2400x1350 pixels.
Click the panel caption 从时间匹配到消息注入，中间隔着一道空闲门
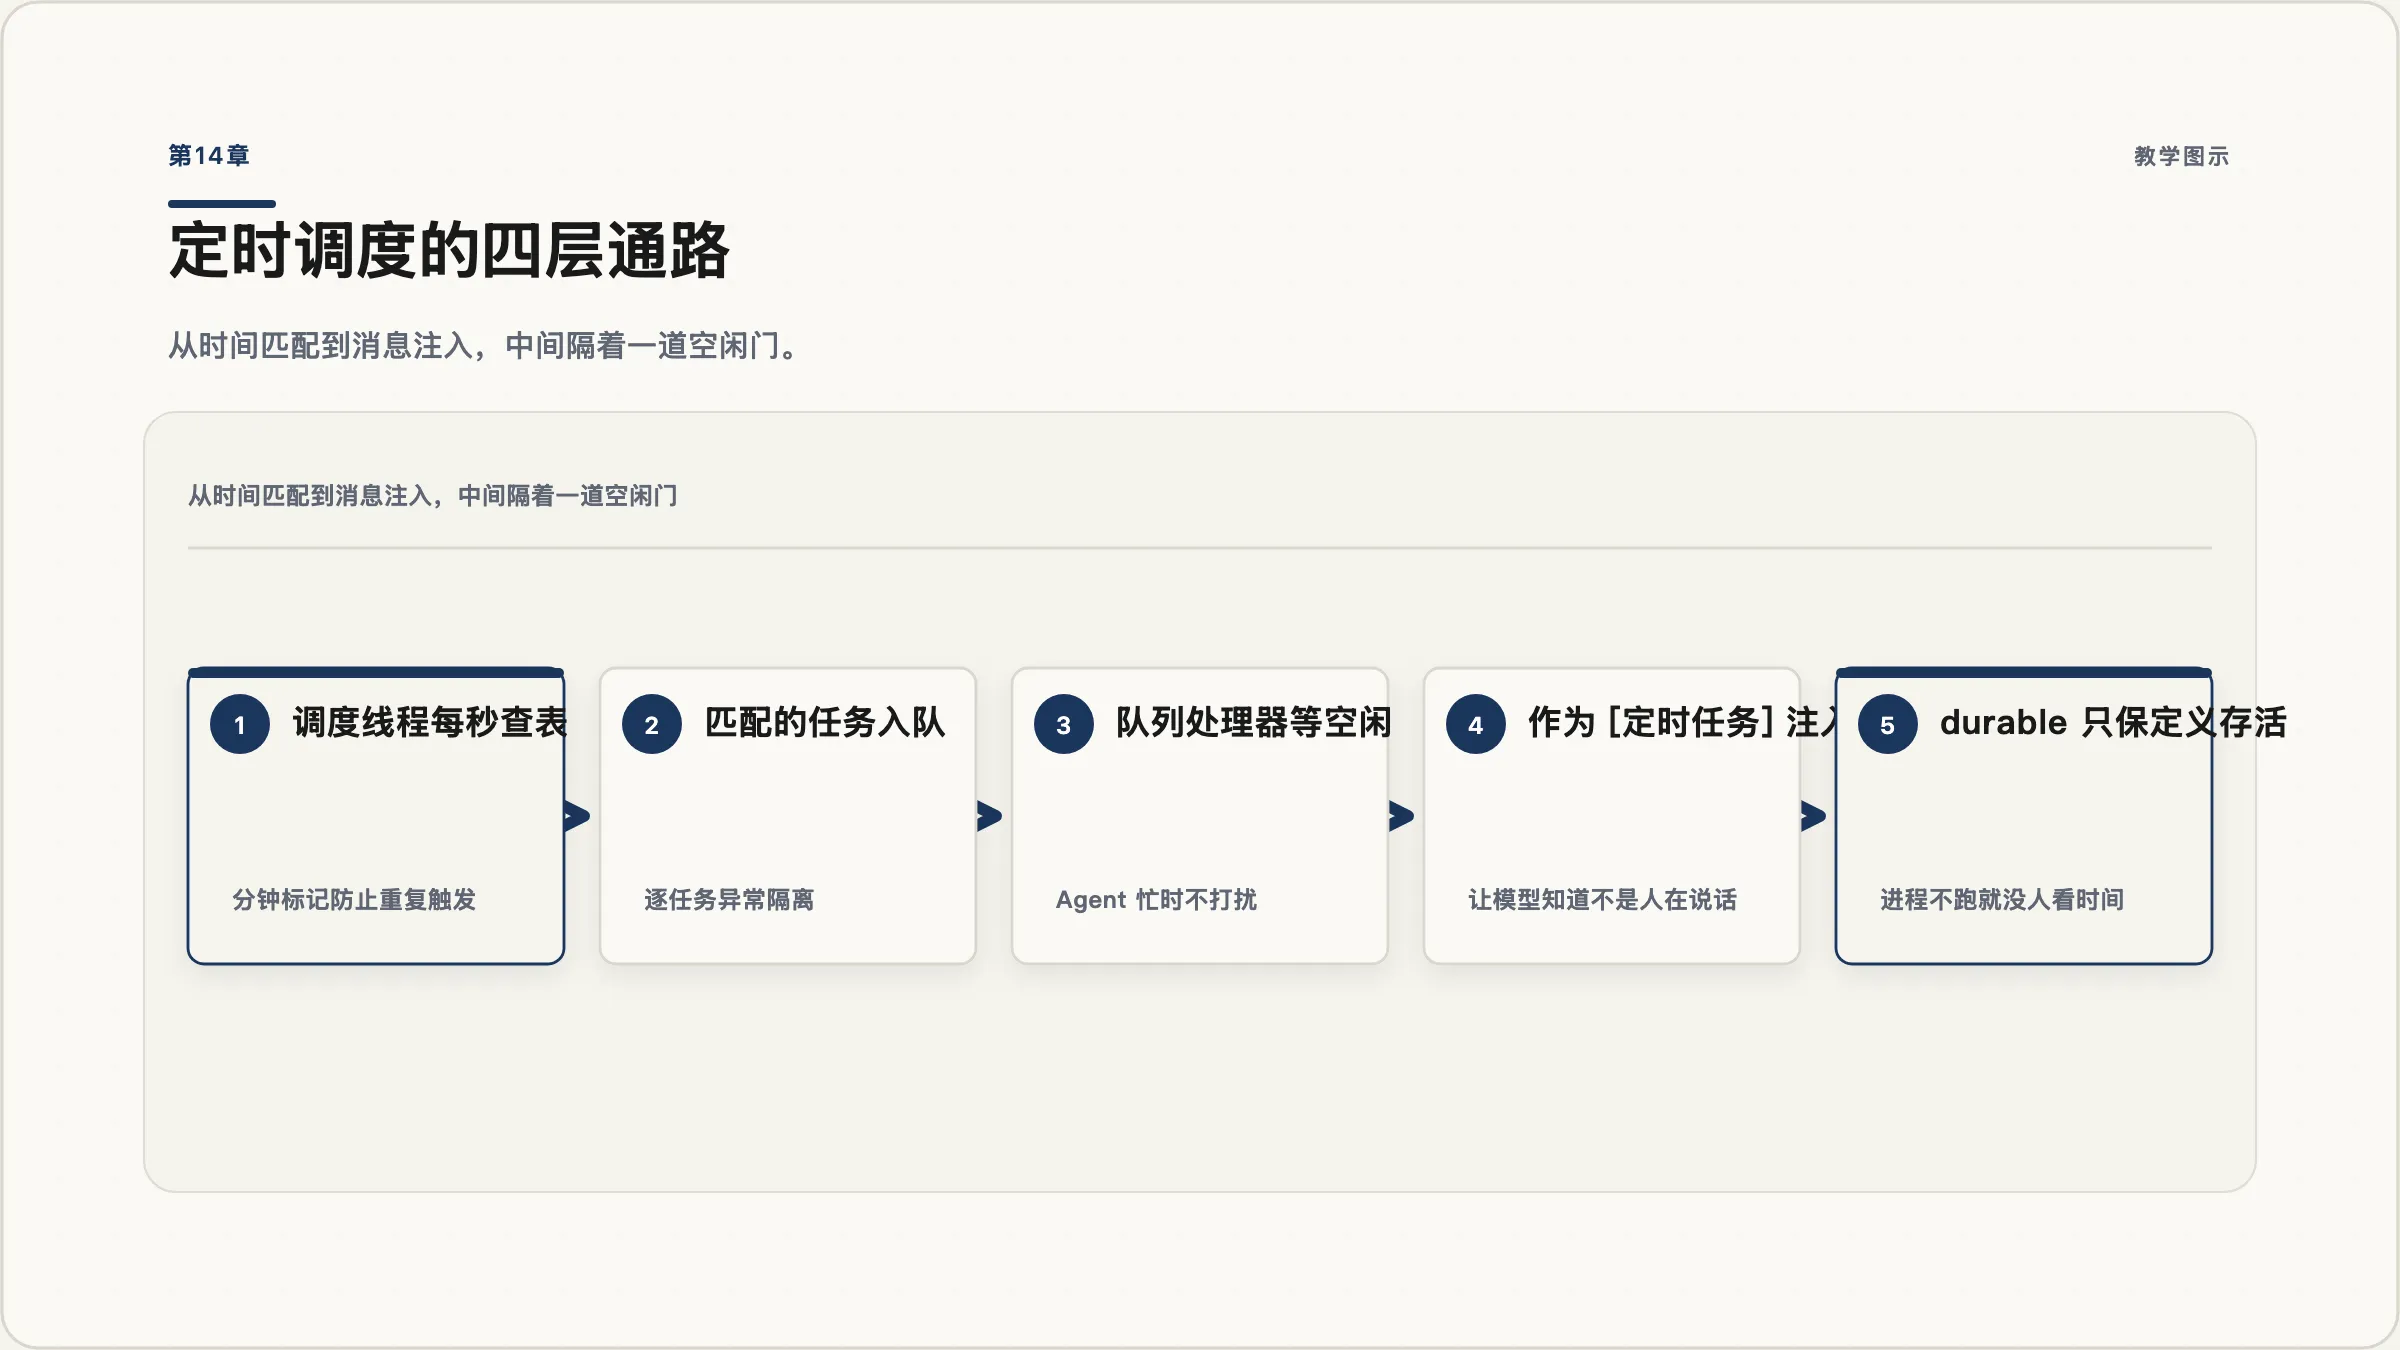[433, 496]
